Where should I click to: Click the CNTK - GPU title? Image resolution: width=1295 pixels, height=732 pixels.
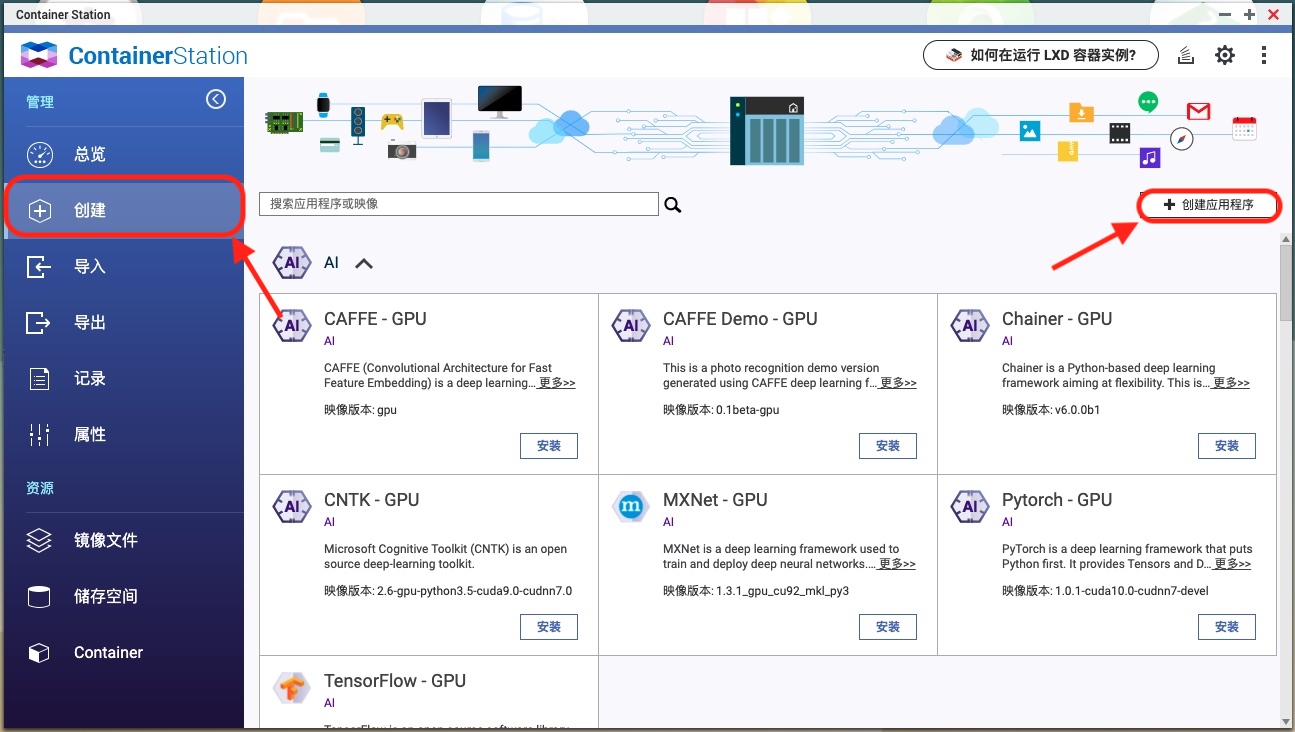[x=372, y=500]
